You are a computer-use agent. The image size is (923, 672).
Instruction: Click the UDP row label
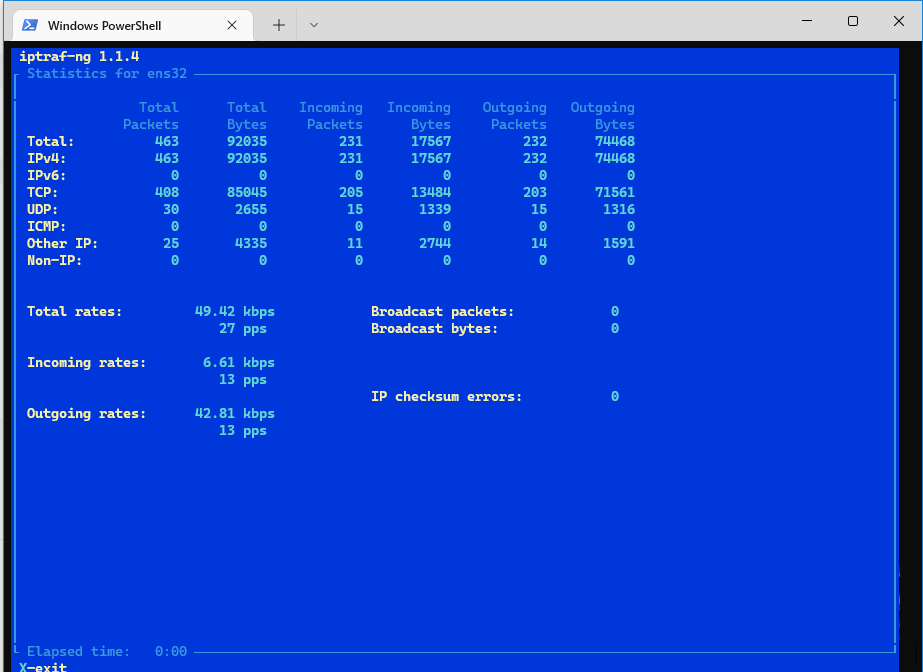pos(42,209)
